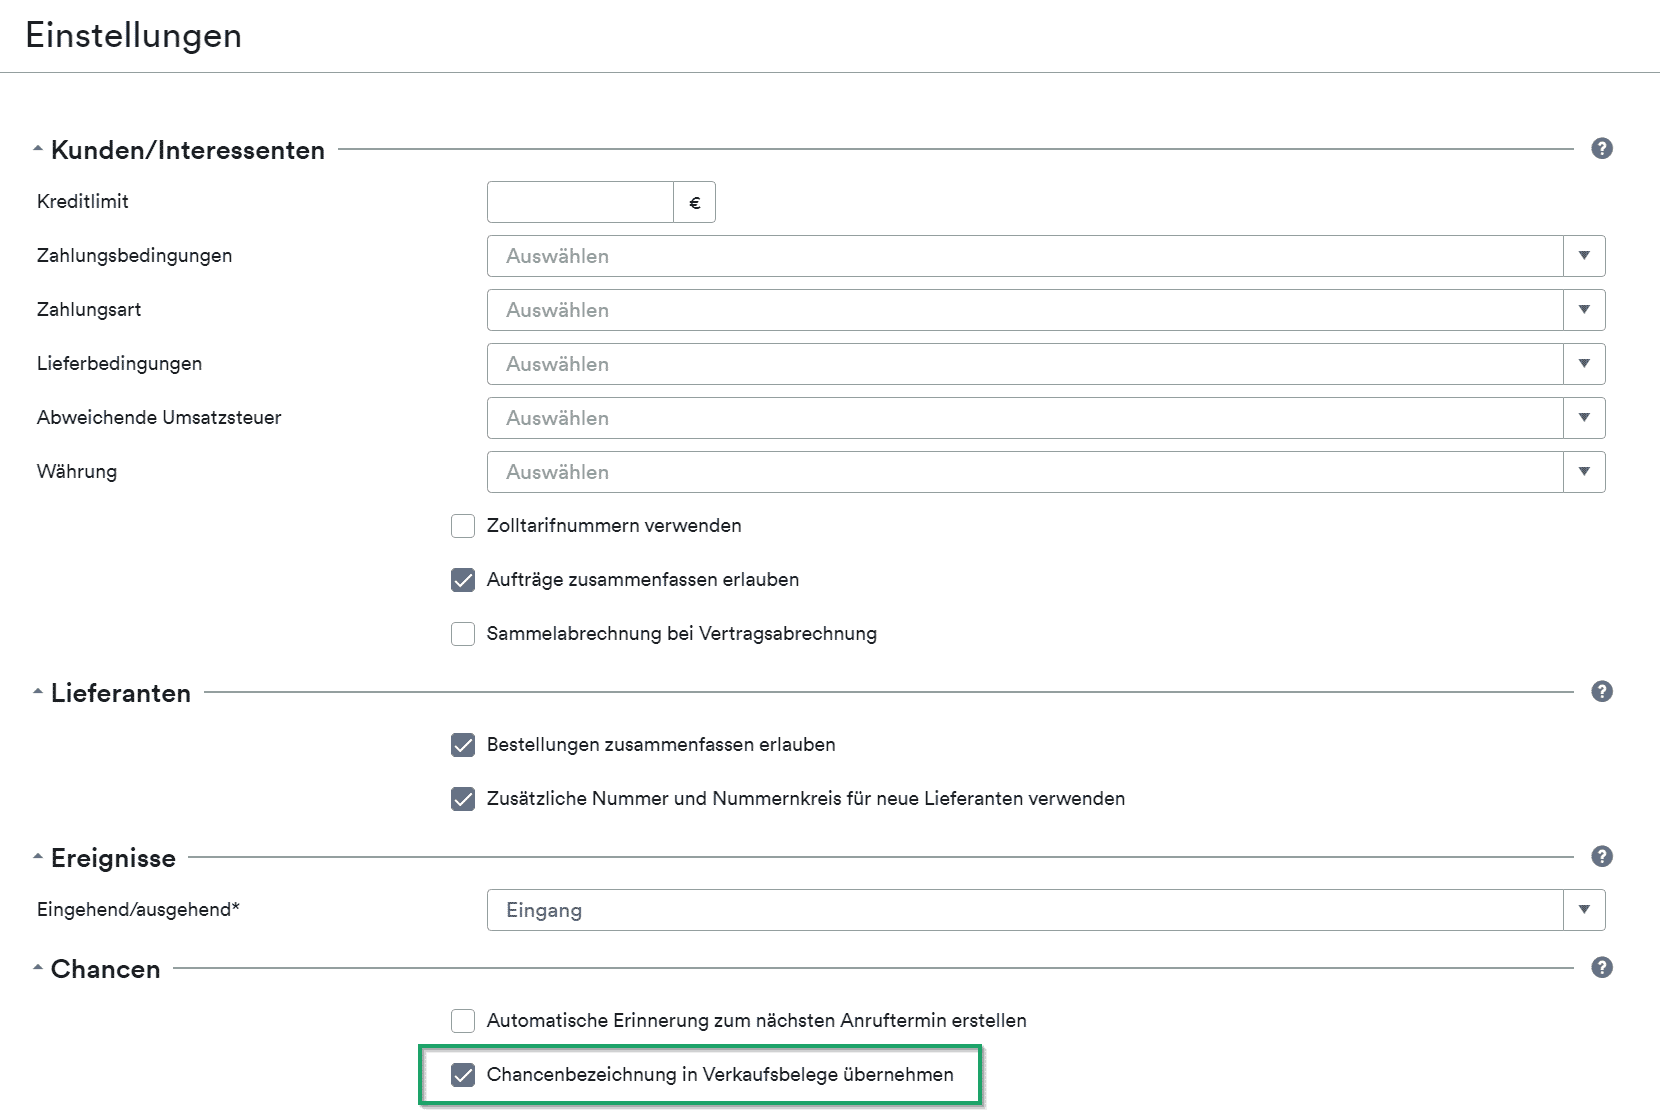
Task: Click the Eingehend/ausgehend* field label
Action: [138, 910]
